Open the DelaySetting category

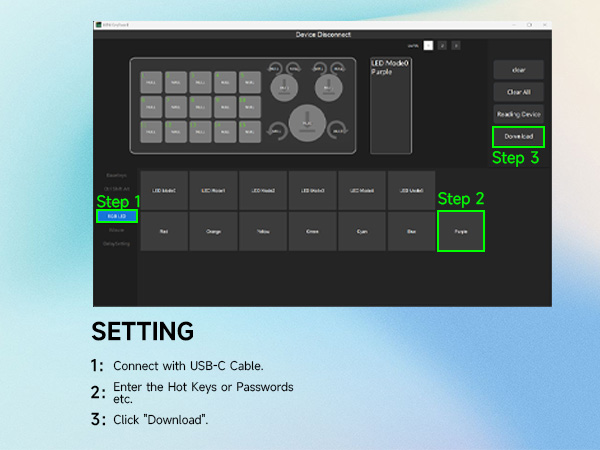(116, 244)
